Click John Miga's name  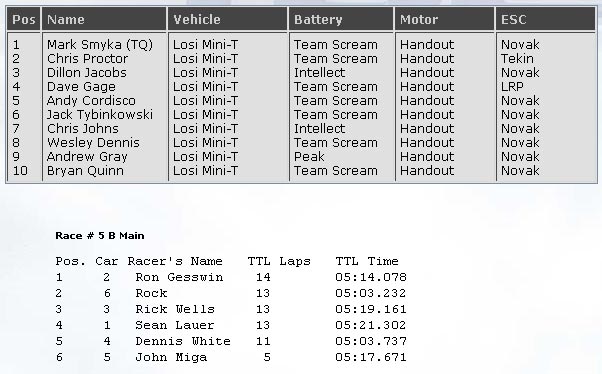pyautogui.click(x=171, y=357)
